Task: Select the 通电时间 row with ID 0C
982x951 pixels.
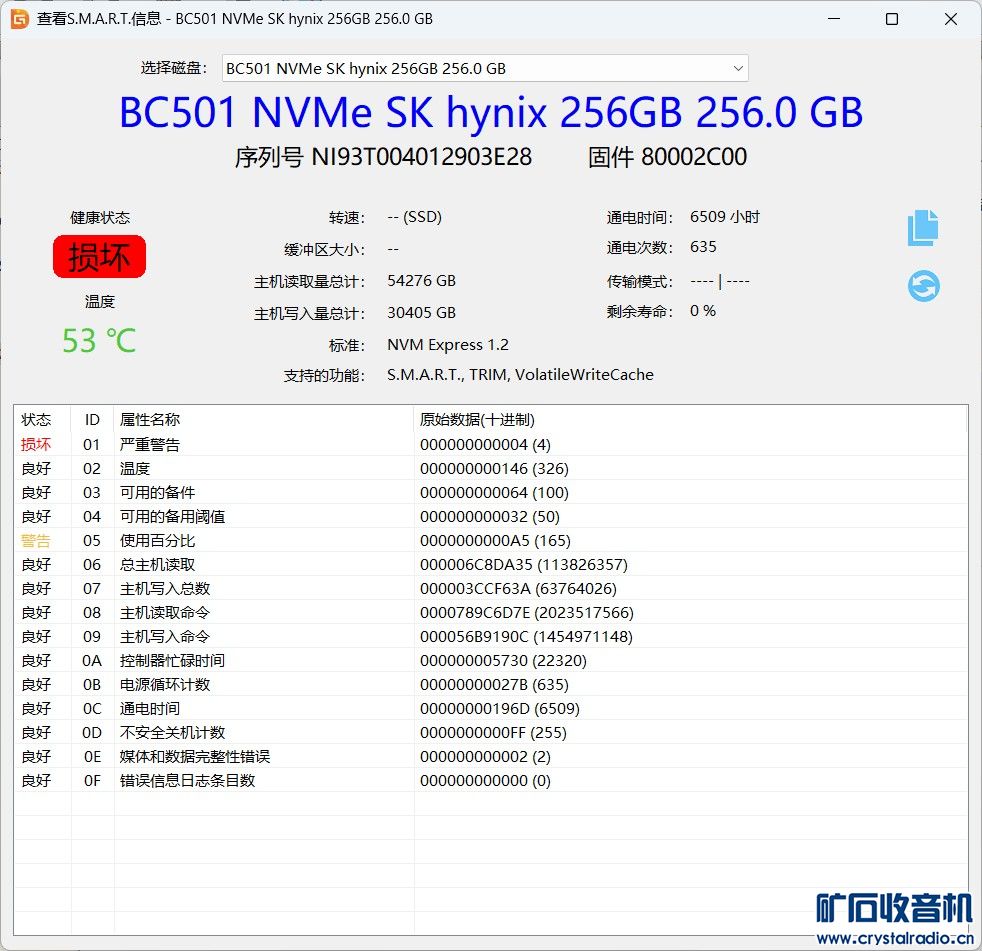Action: point(490,709)
